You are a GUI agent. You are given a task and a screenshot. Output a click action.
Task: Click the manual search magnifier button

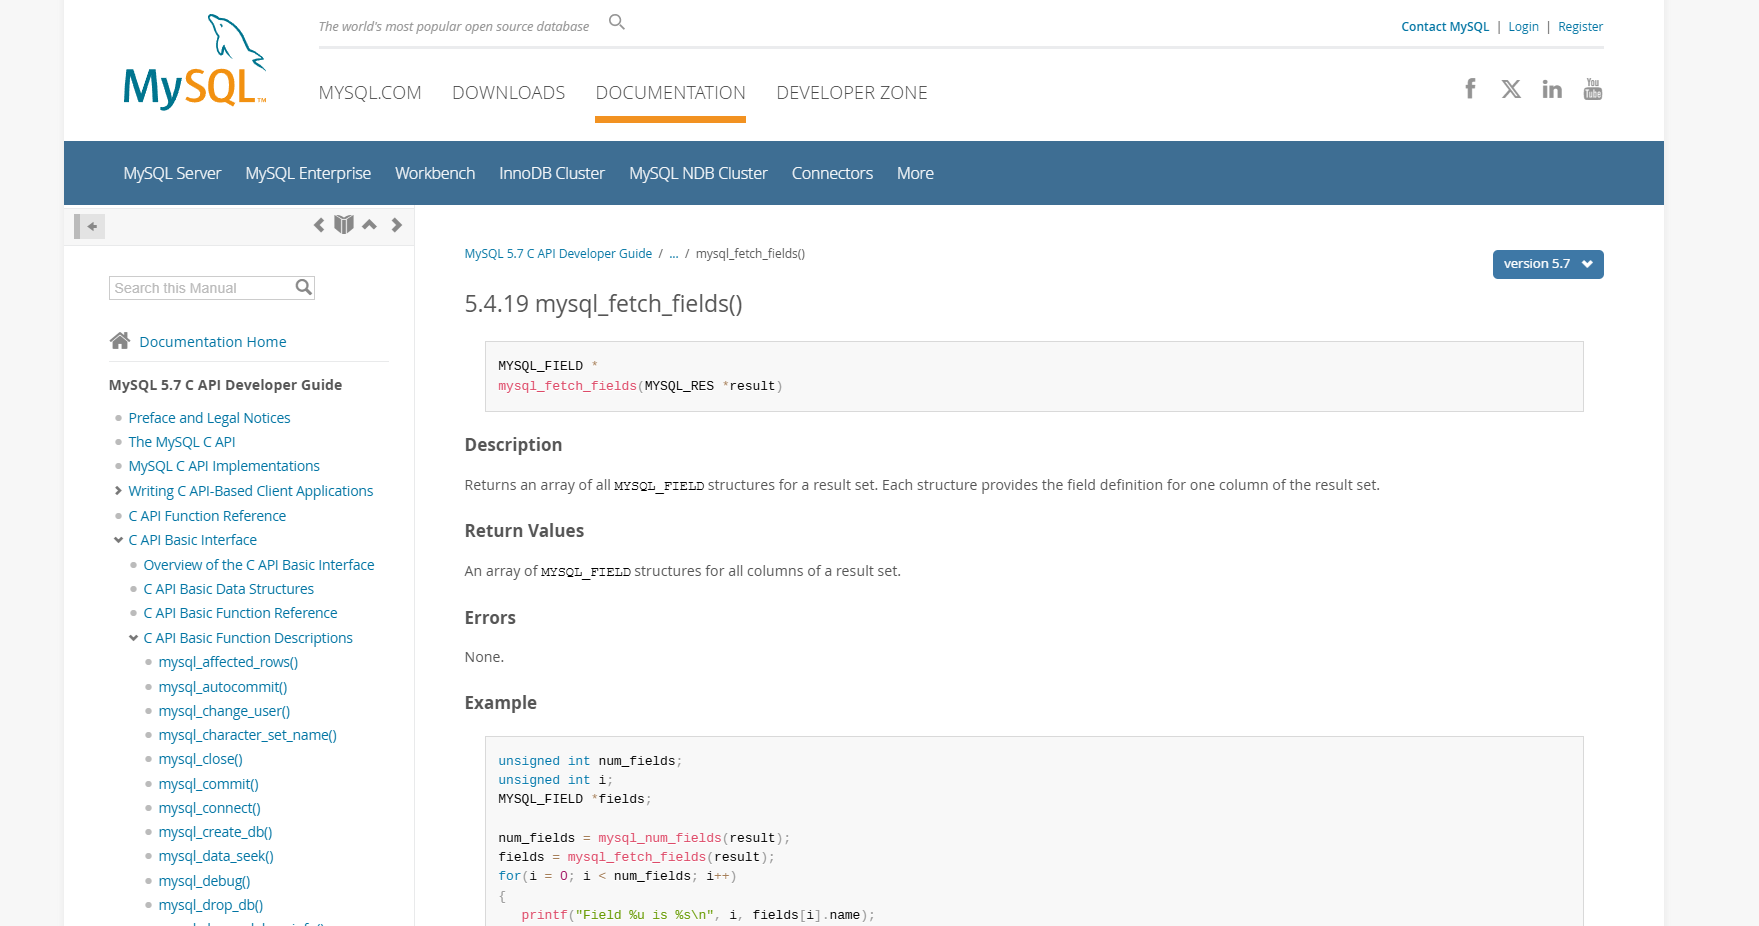304,288
